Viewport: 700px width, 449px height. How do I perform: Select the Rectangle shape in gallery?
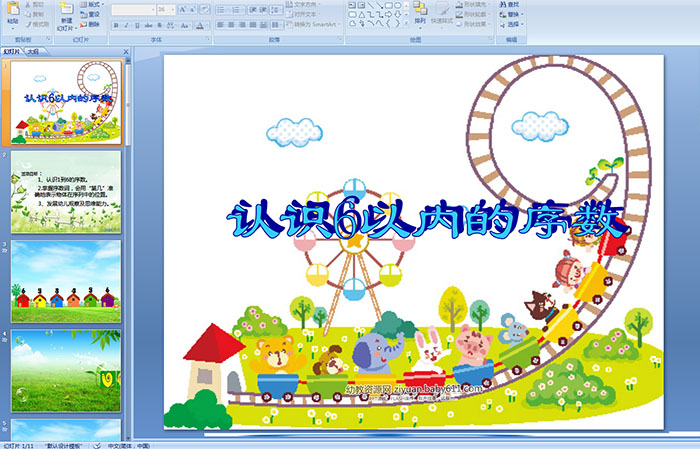point(389,5)
